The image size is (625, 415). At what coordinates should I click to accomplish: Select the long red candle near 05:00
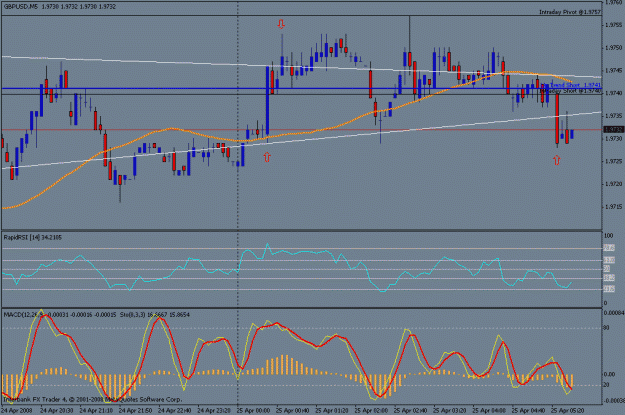tap(557, 118)
